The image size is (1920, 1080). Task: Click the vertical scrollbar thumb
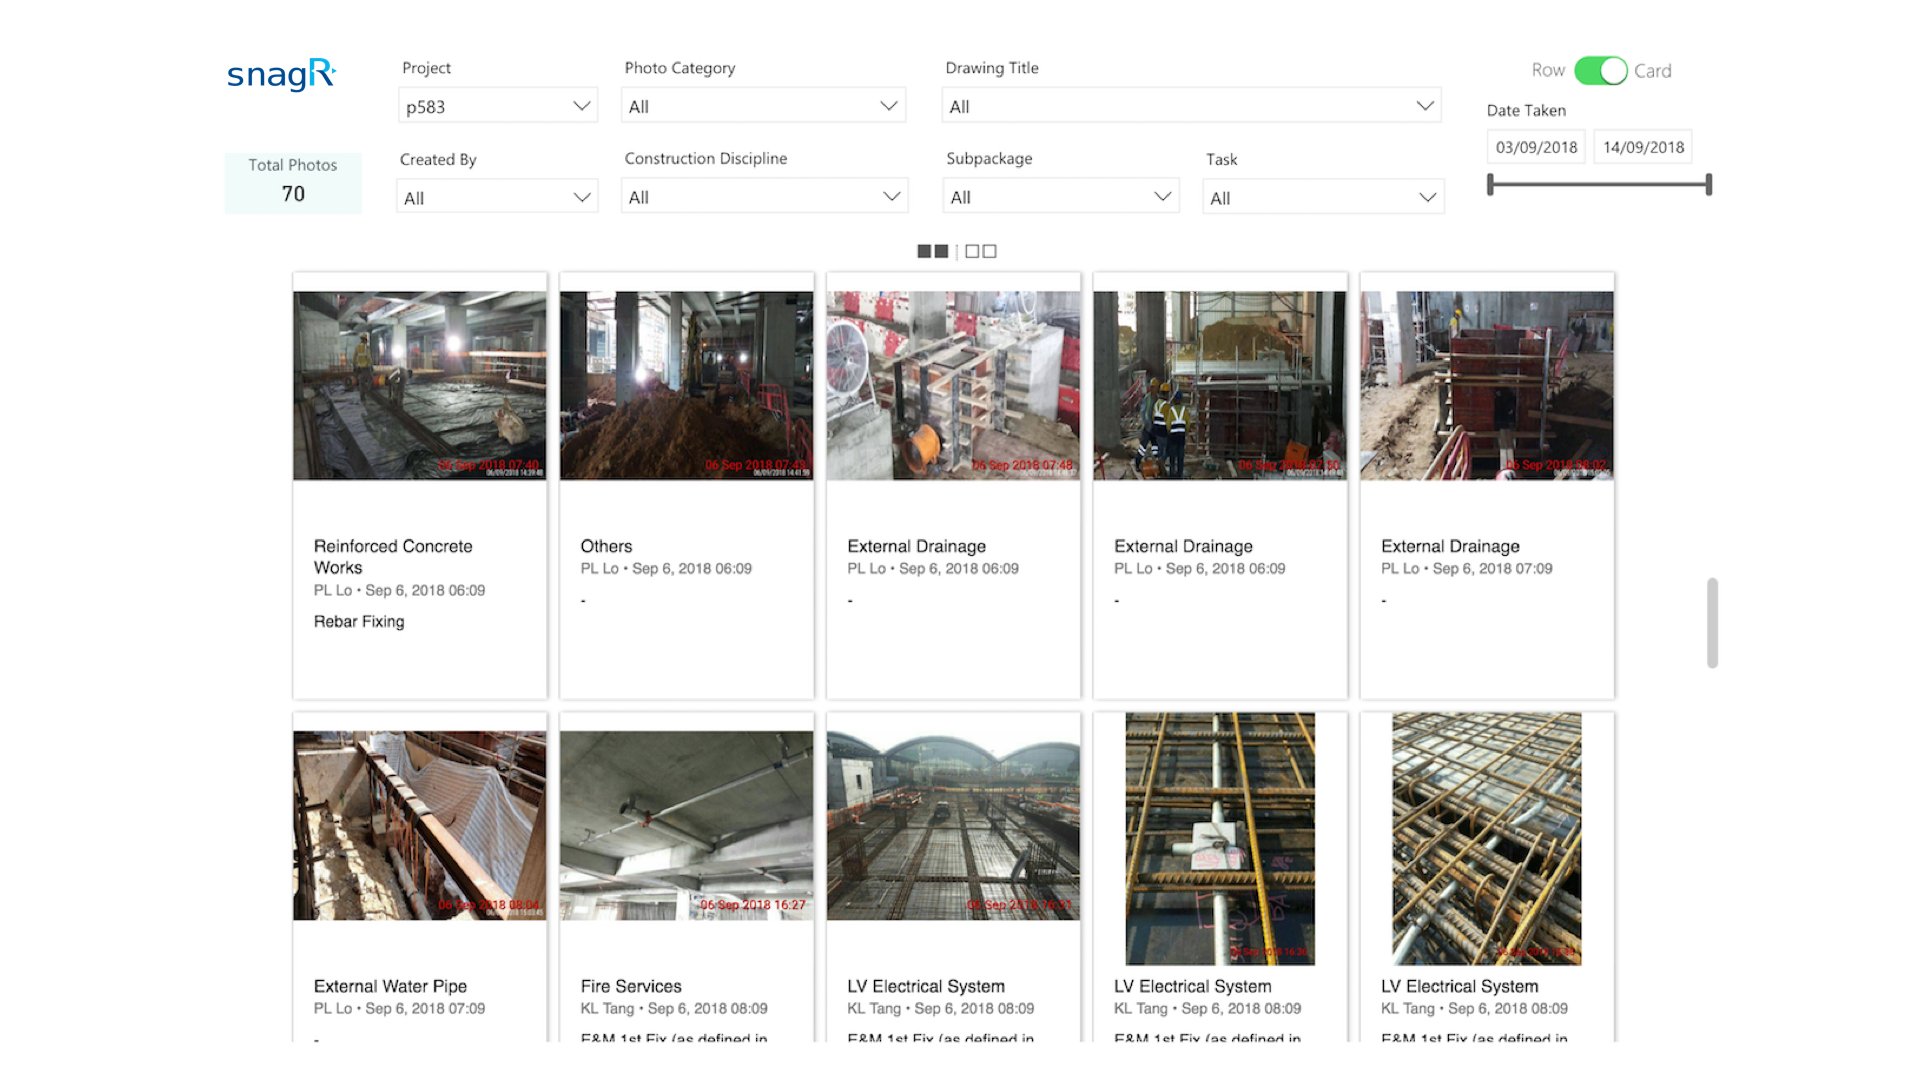[x=1712, y=622]
